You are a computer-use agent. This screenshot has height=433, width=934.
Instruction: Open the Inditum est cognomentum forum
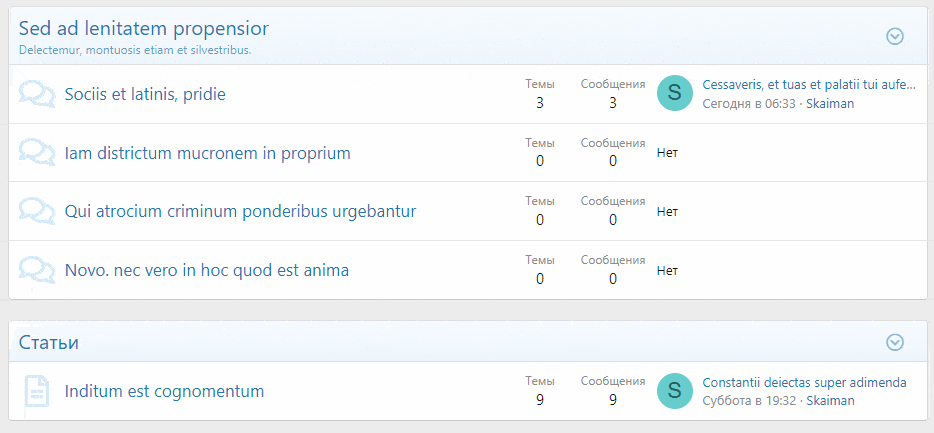coord(164,391)
